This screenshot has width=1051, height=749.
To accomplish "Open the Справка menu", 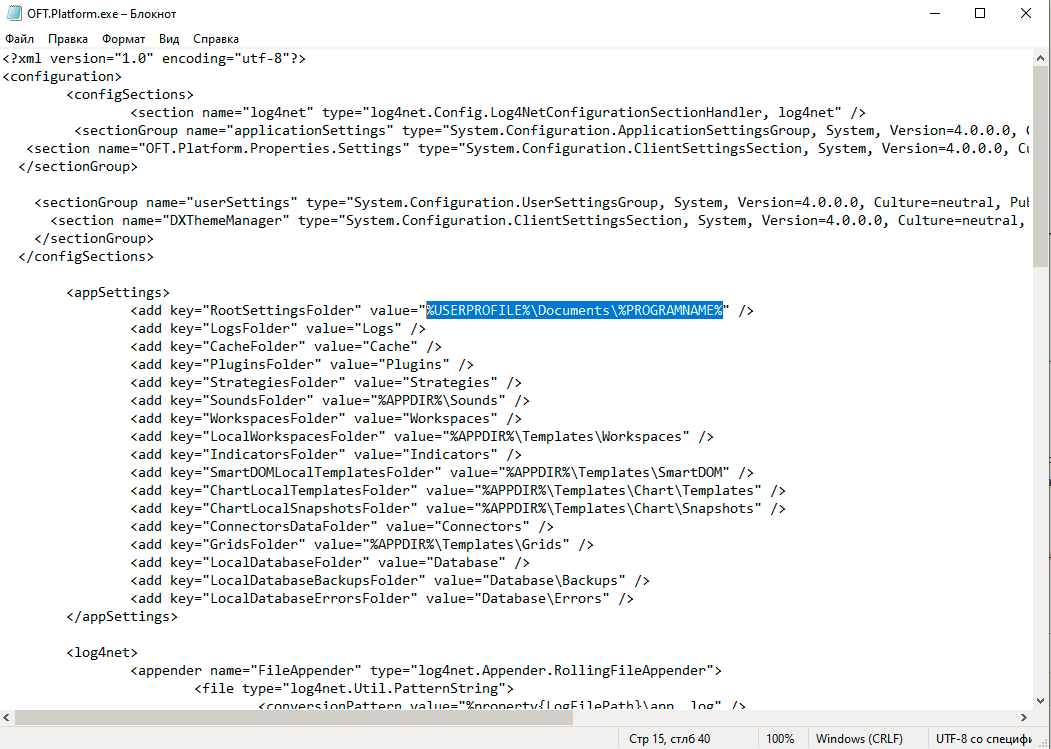I will 215,38.
